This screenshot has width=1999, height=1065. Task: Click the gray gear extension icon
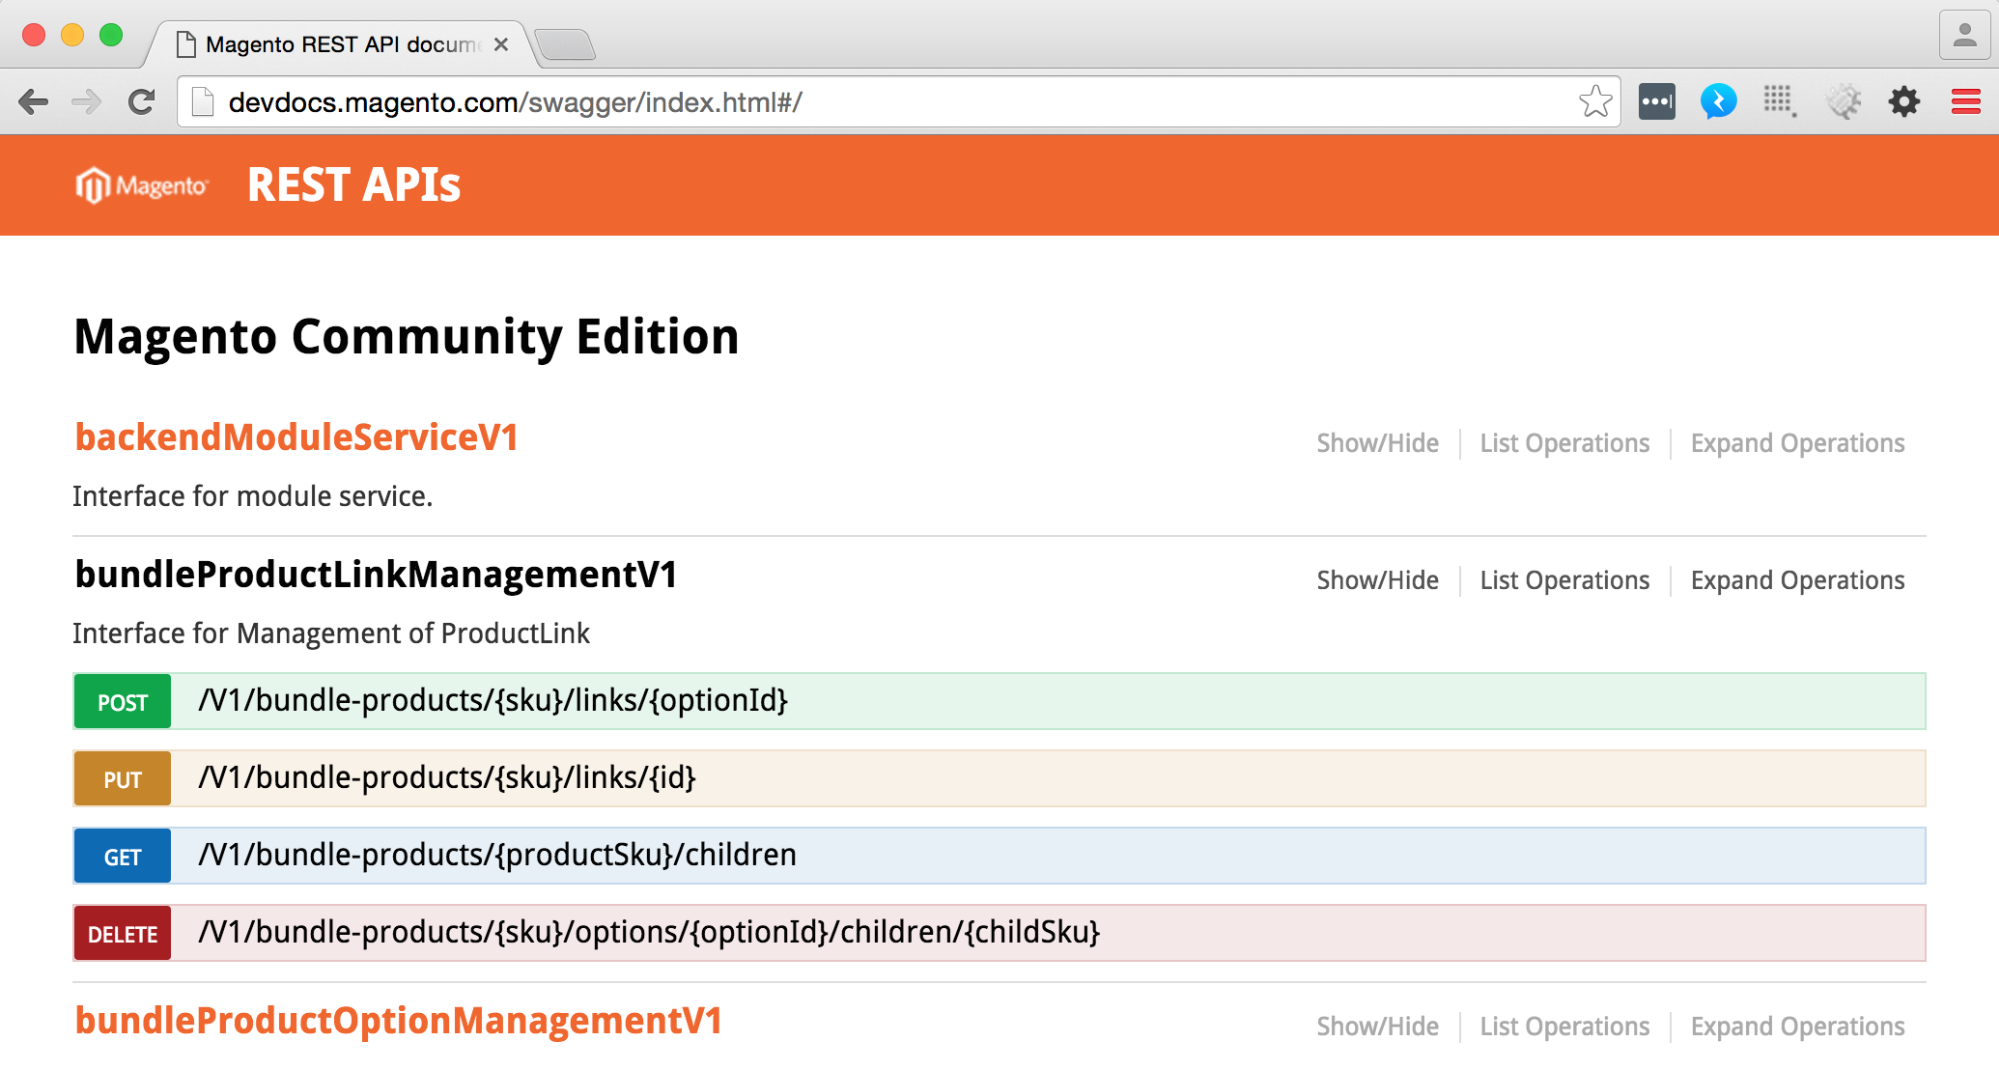coord(1843,101)
